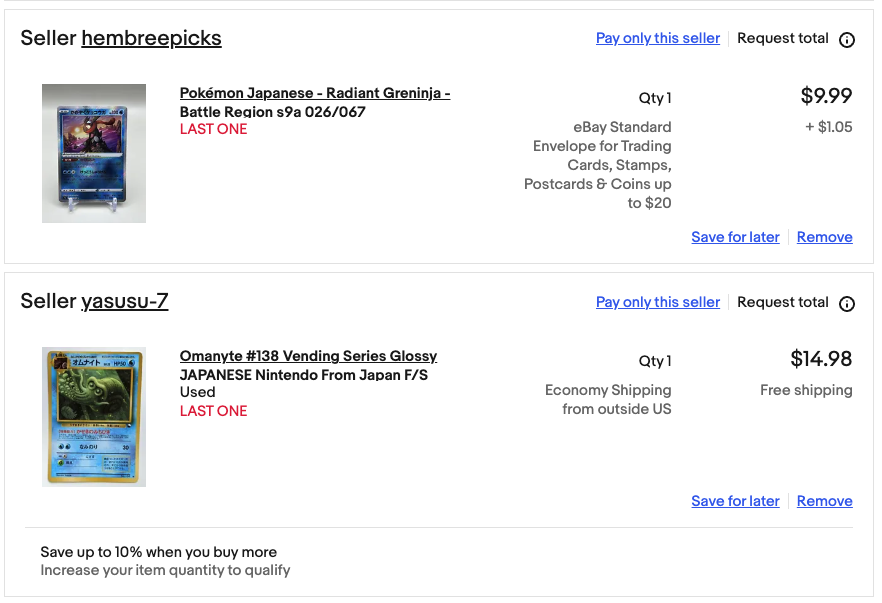Click the $9.99 price of Greninja
Image resolution: width=882 pixels, height=603 pixels.
(826, 96)
